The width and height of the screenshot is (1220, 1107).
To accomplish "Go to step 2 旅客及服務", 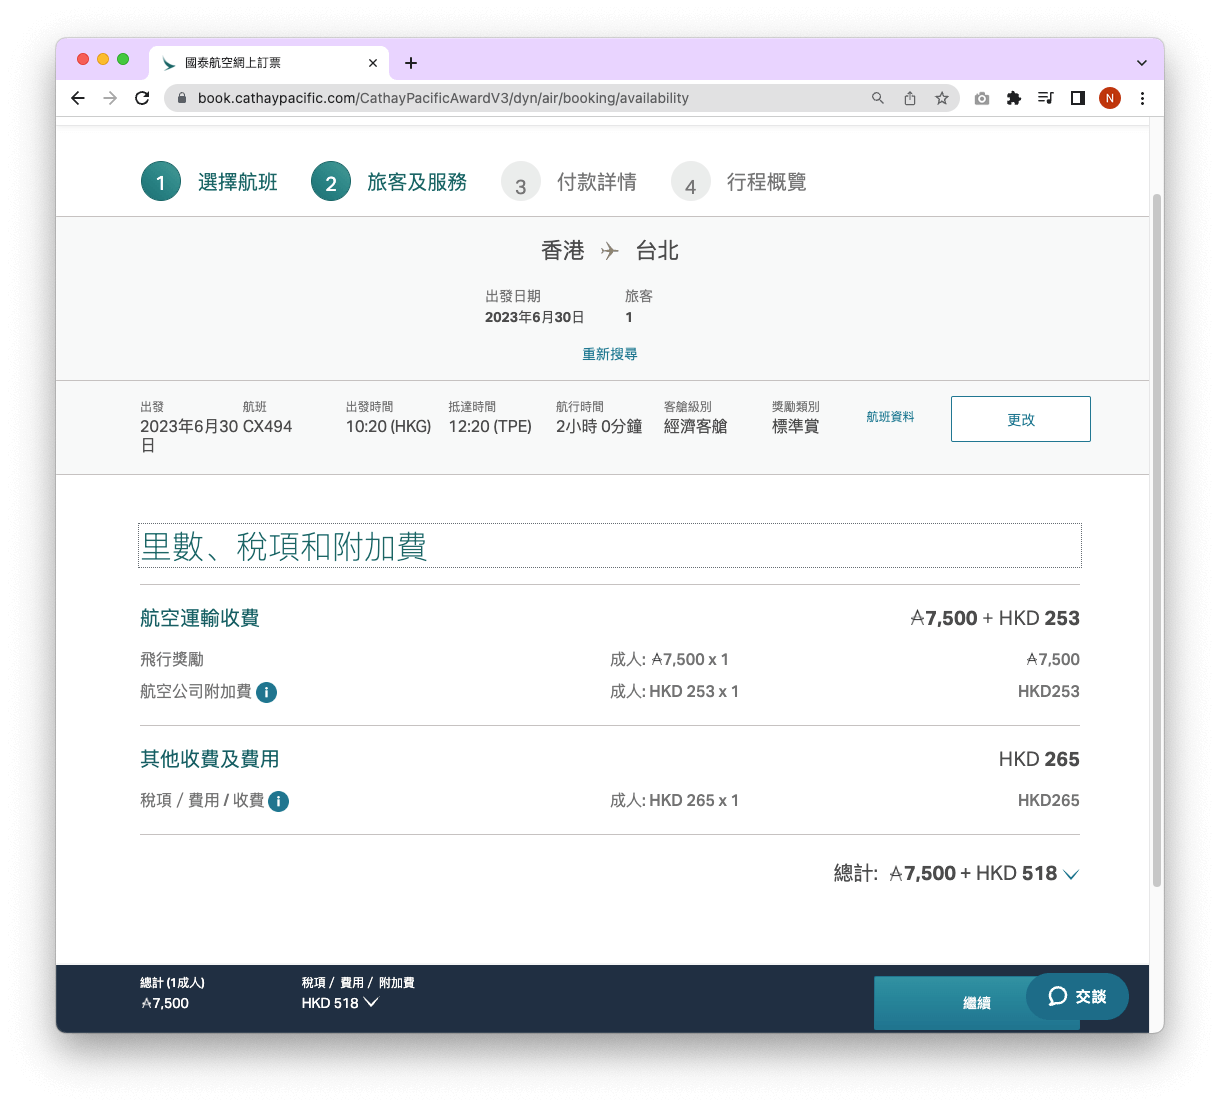I will pyautogui.click(x=389, y=181).
